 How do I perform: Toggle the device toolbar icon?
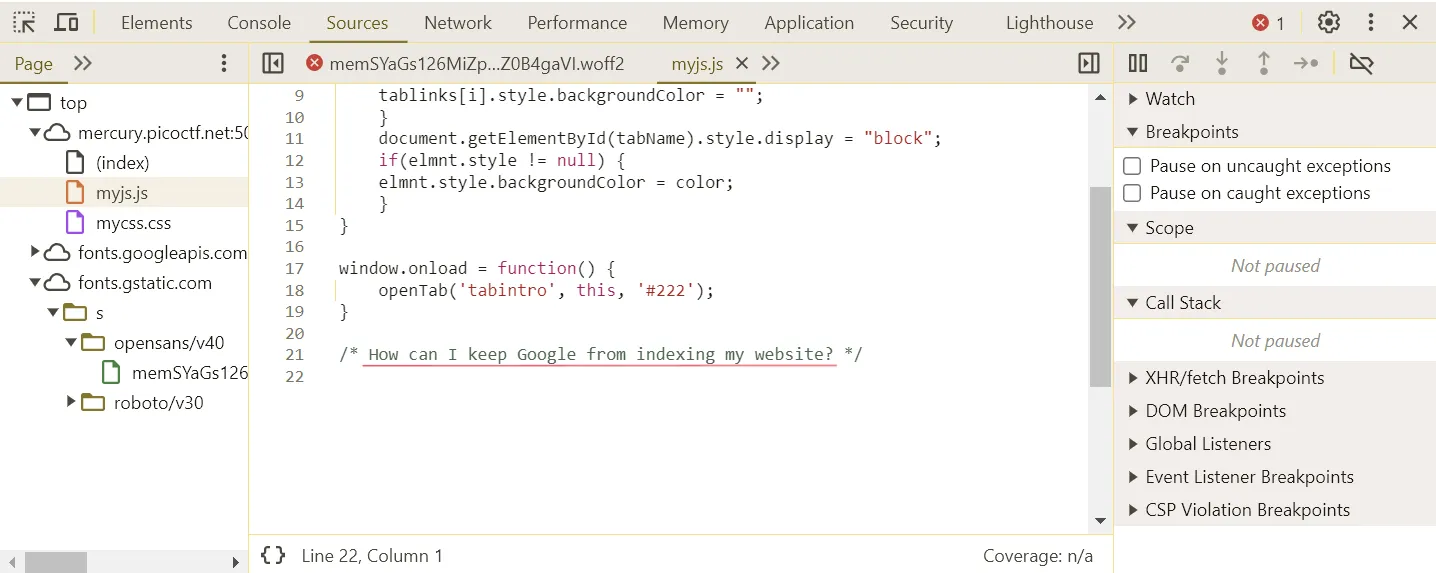click(x=66, y=22)
